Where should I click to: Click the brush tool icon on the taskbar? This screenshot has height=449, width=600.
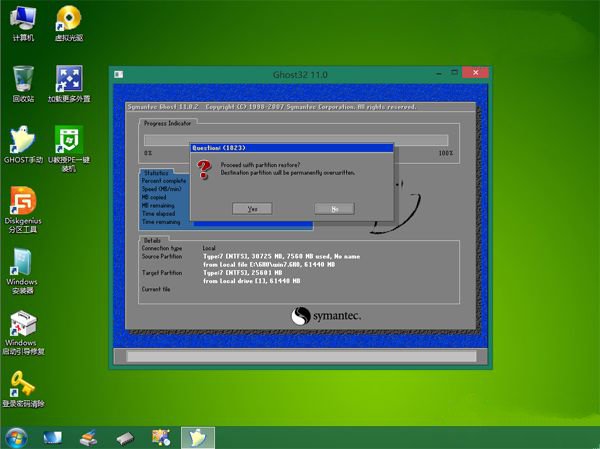88,438
